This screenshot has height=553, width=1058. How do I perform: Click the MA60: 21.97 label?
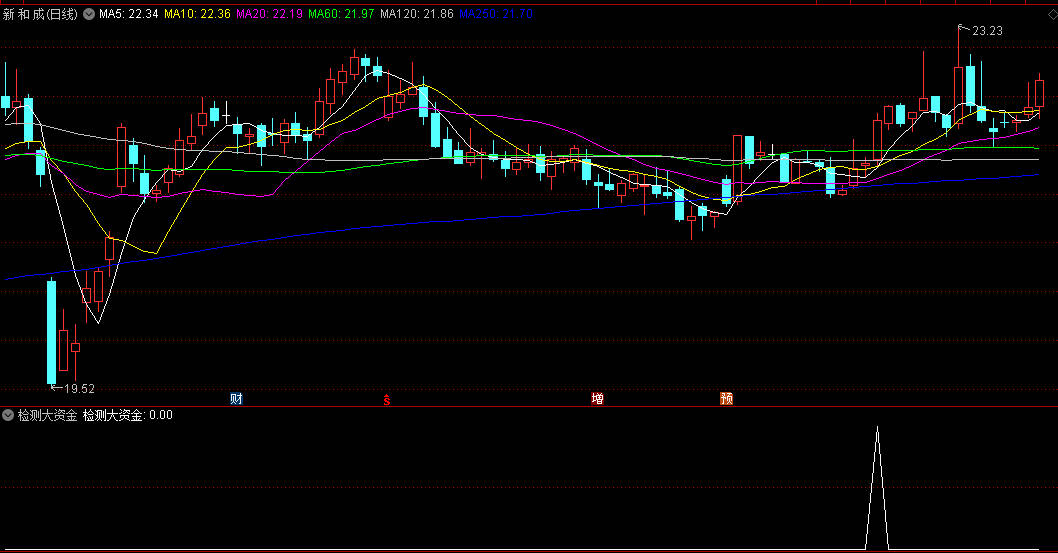tap(341, 14)
